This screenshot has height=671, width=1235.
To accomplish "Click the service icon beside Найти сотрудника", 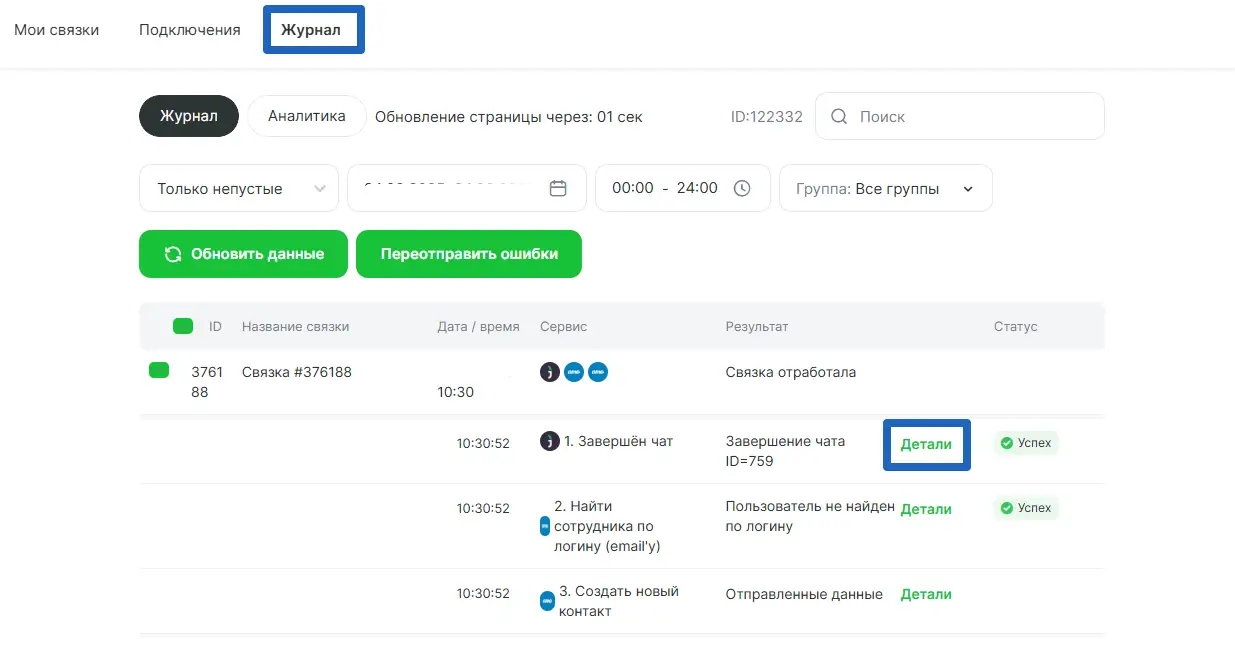I will tap(545, 526).
